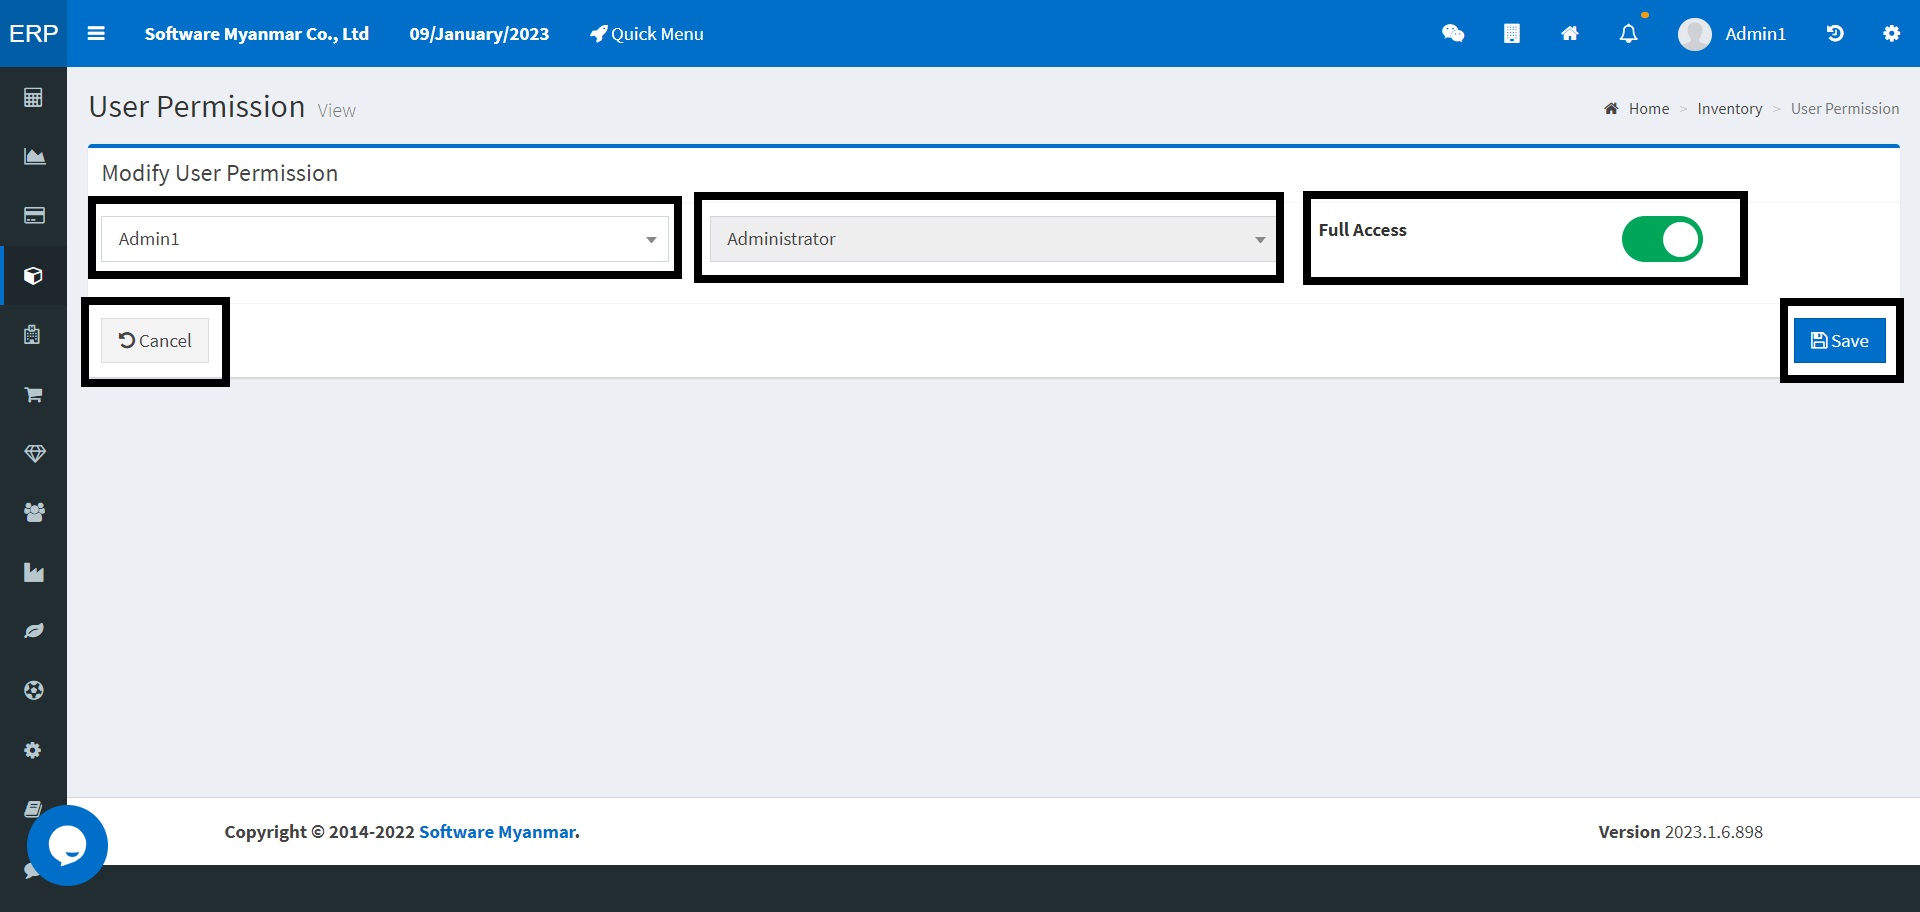Click the 'Full Access' label
This screenshot has width=1920, height=912.
(1362, 230)
